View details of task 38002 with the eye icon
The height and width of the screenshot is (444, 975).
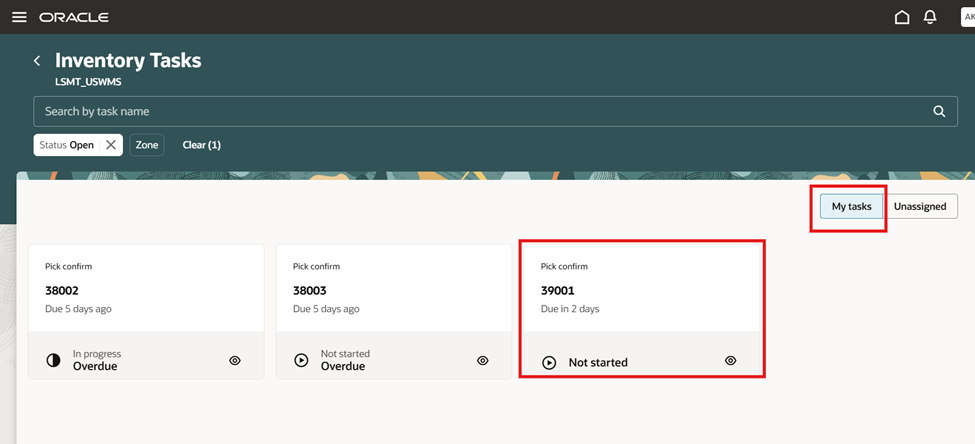click(x=234, y=360)
